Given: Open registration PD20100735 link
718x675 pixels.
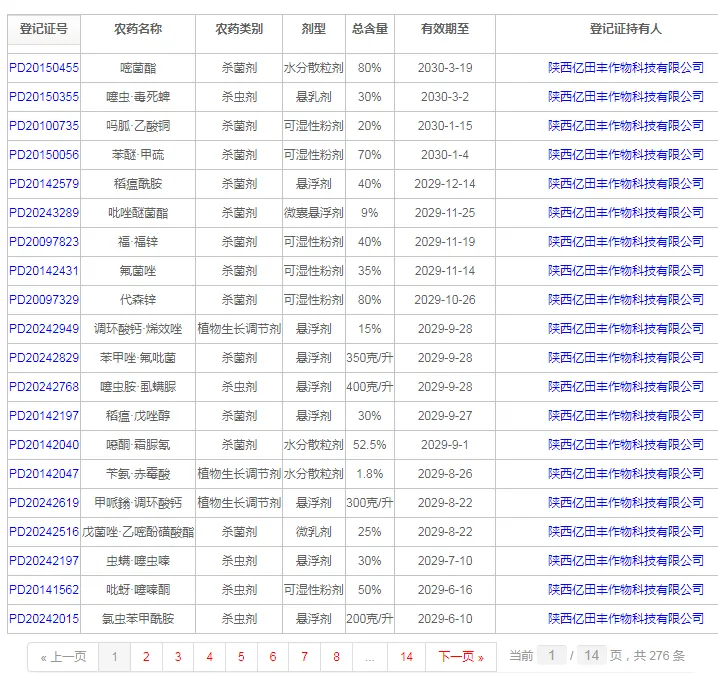Looking at the screenshot, I should 44,125.
